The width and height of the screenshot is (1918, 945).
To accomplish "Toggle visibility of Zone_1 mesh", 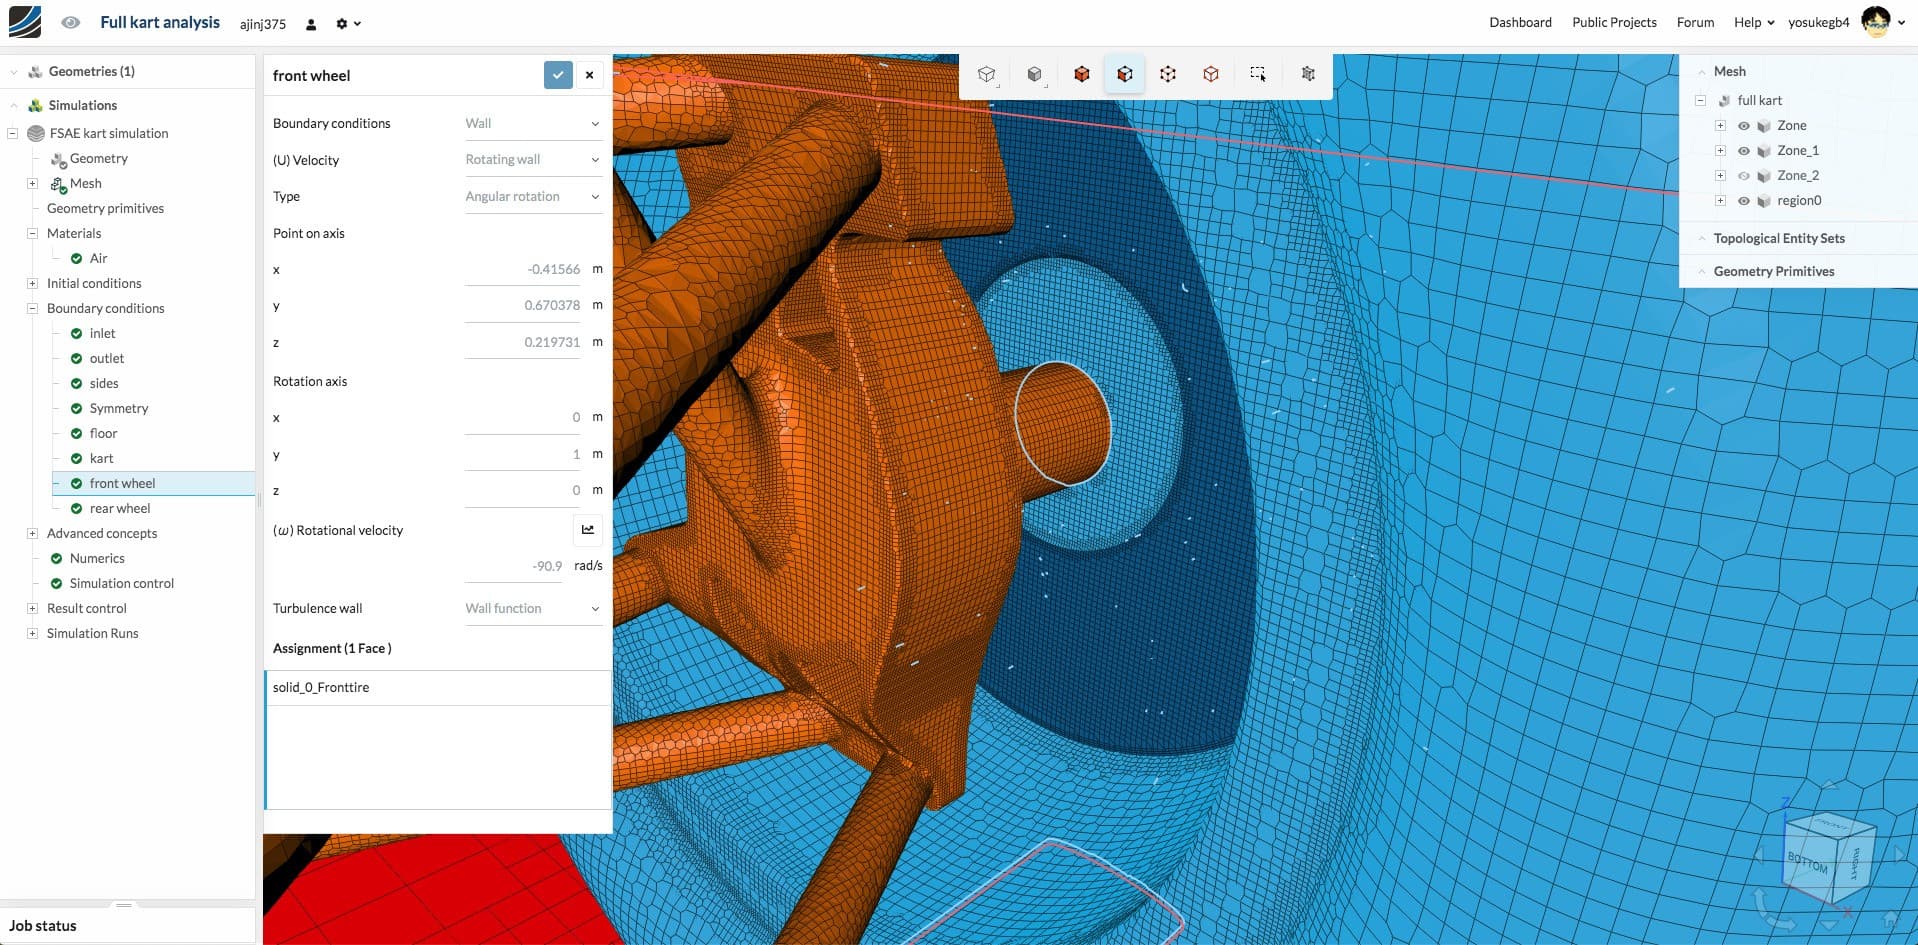I will pos(1743,151).
